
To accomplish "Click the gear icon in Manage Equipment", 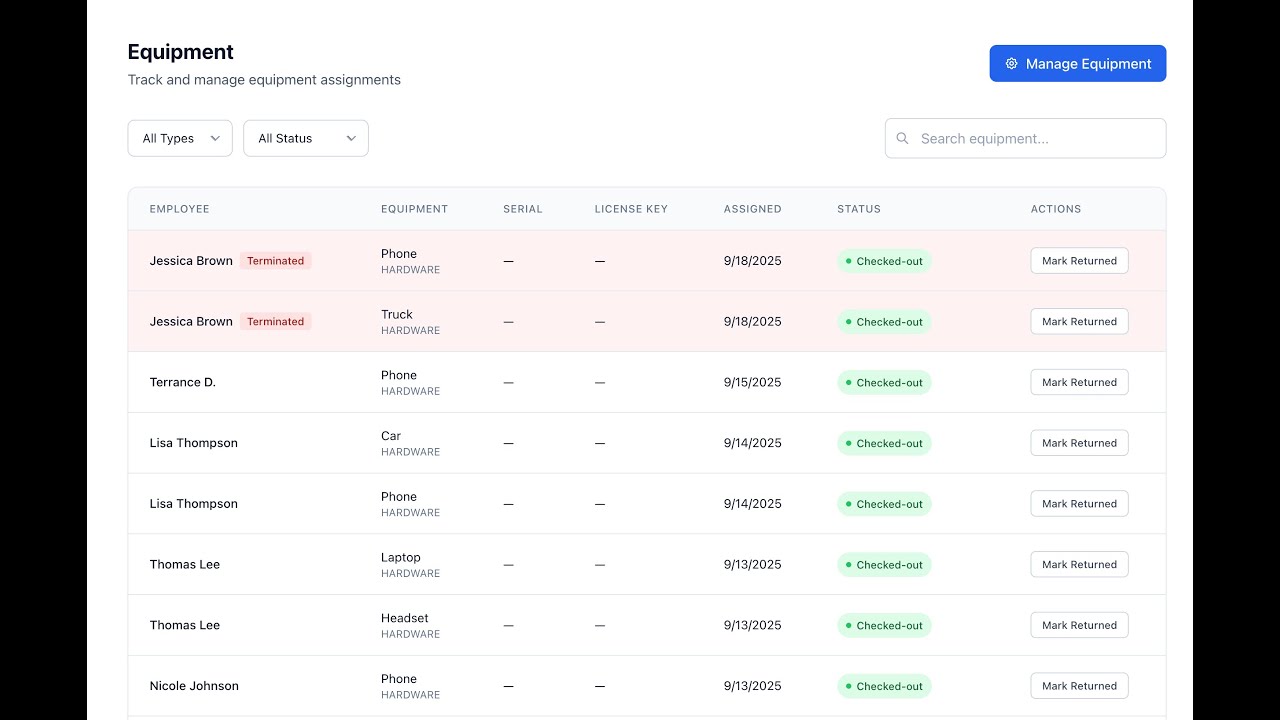I will click(x=1011, y=63).
